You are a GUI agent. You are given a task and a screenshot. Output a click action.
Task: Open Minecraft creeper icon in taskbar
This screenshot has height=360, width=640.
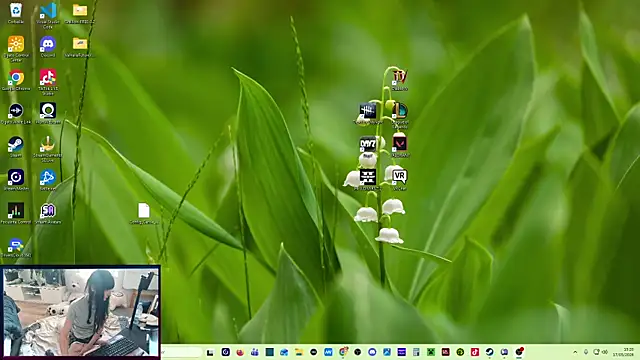(431, 352)
